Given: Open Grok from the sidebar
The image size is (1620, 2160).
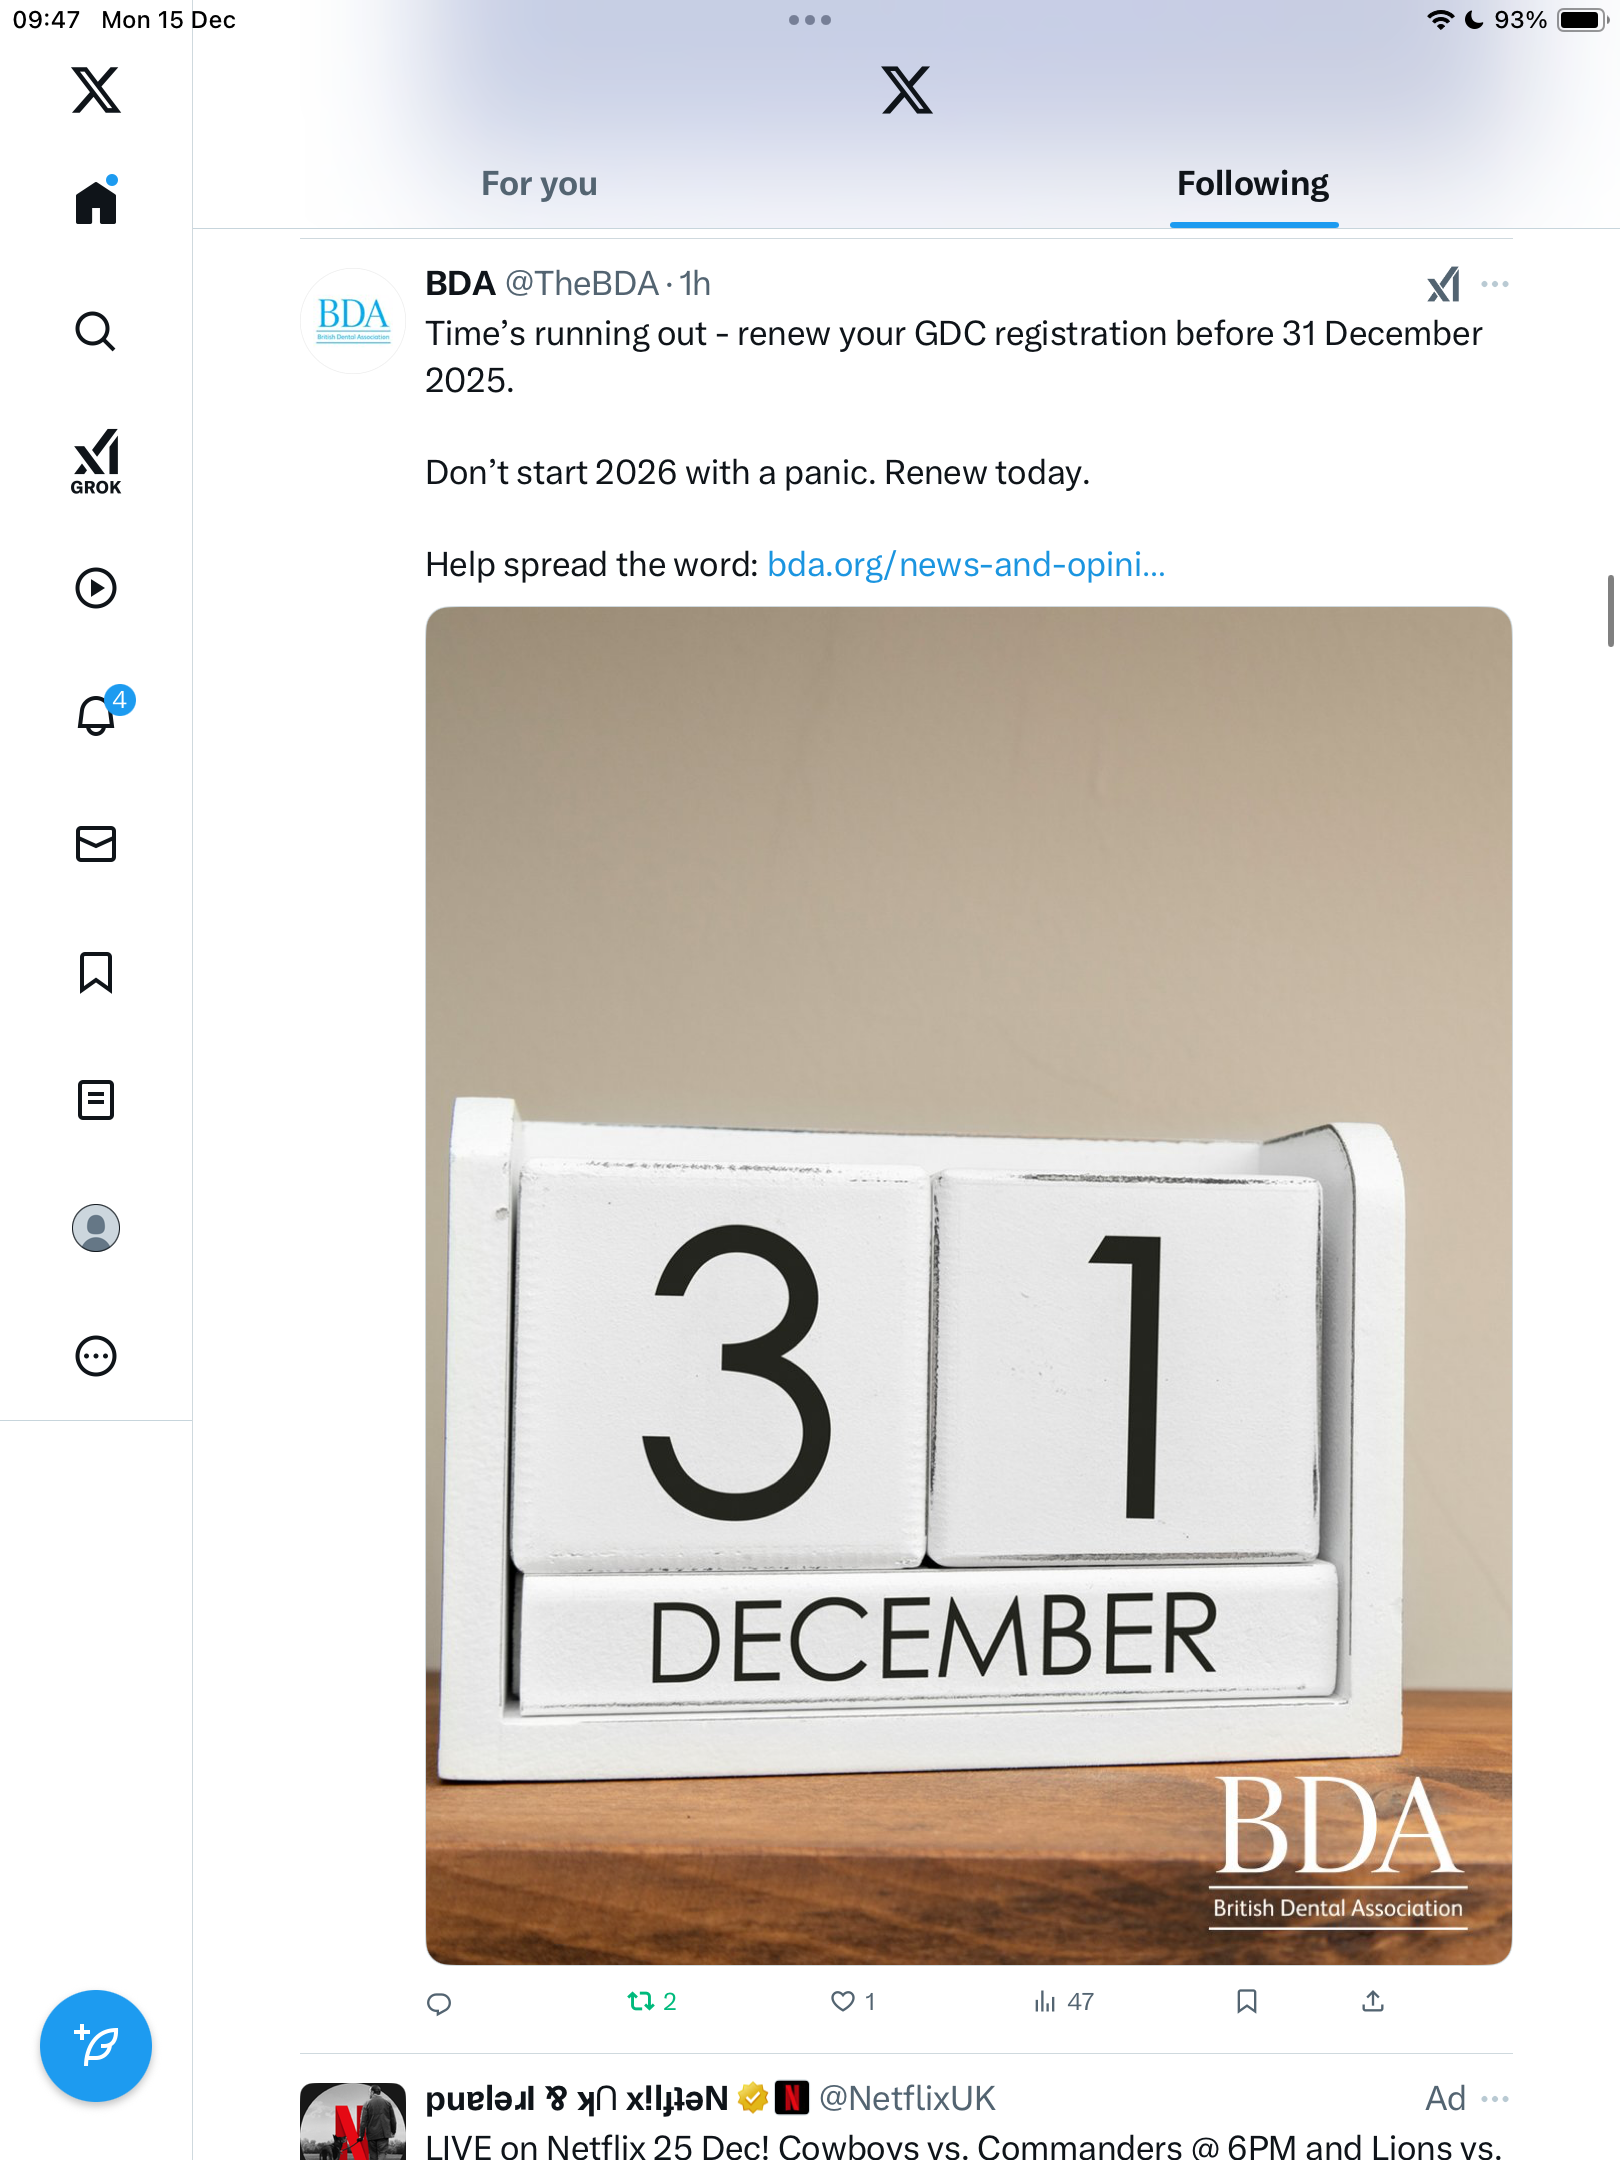Looking at the screenshot, I should pyautogui.click(x=96, y=461).
